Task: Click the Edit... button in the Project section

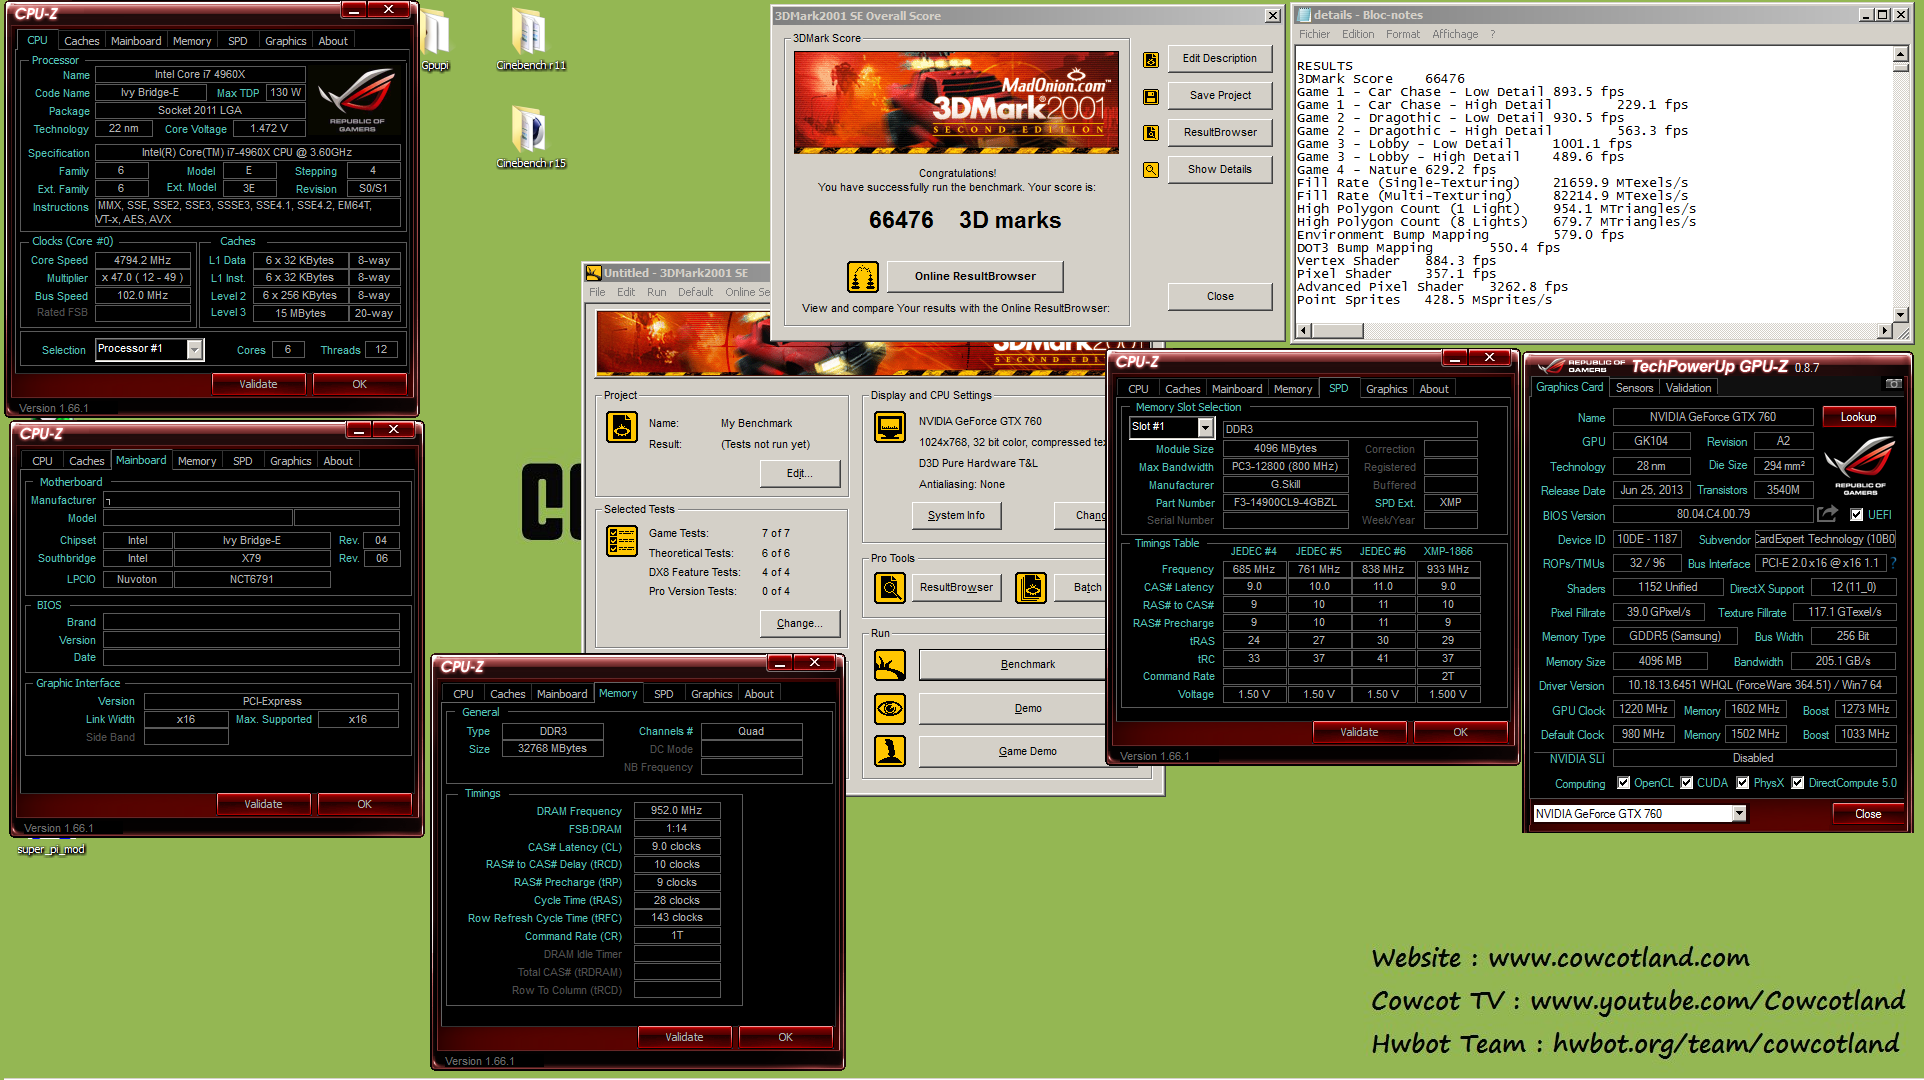Action: pos(799,474)
